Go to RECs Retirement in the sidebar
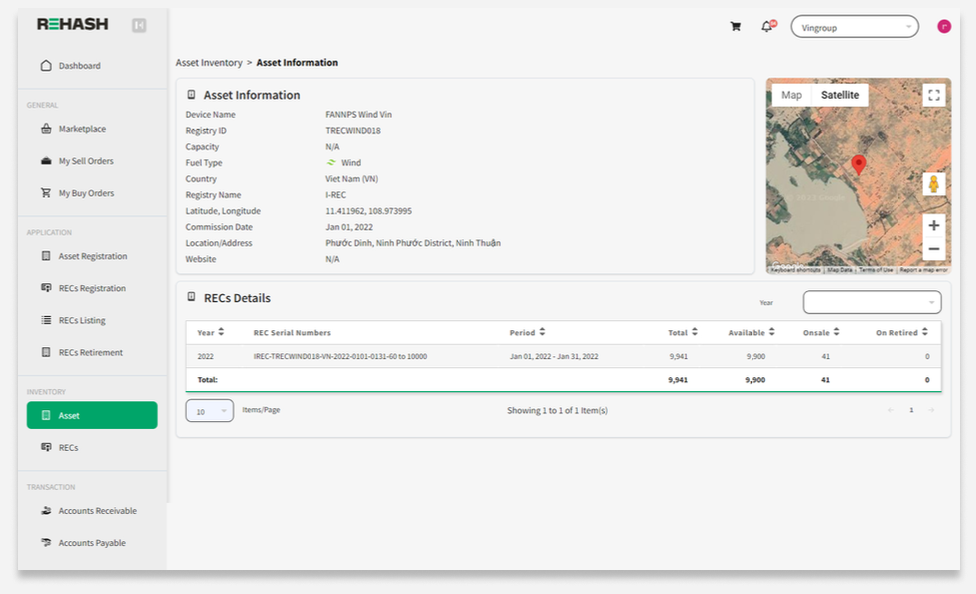 pos(90,353)
